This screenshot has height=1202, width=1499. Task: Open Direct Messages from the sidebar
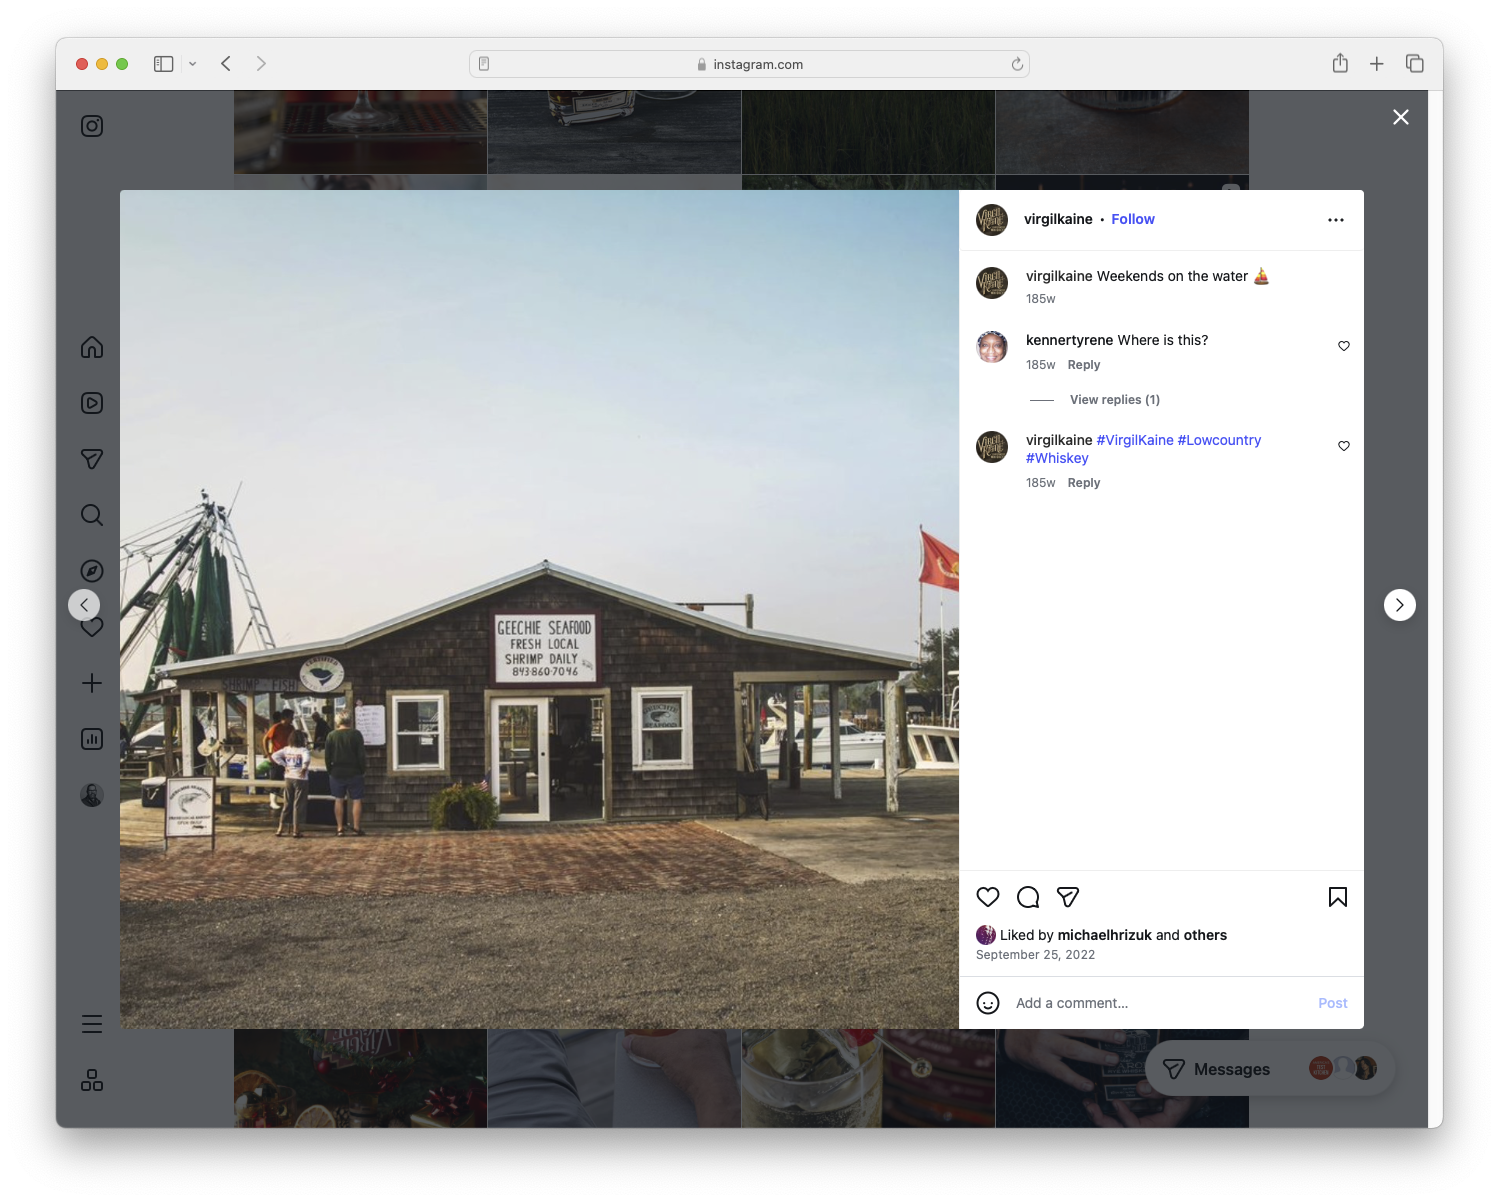click(x=91, y=459)
